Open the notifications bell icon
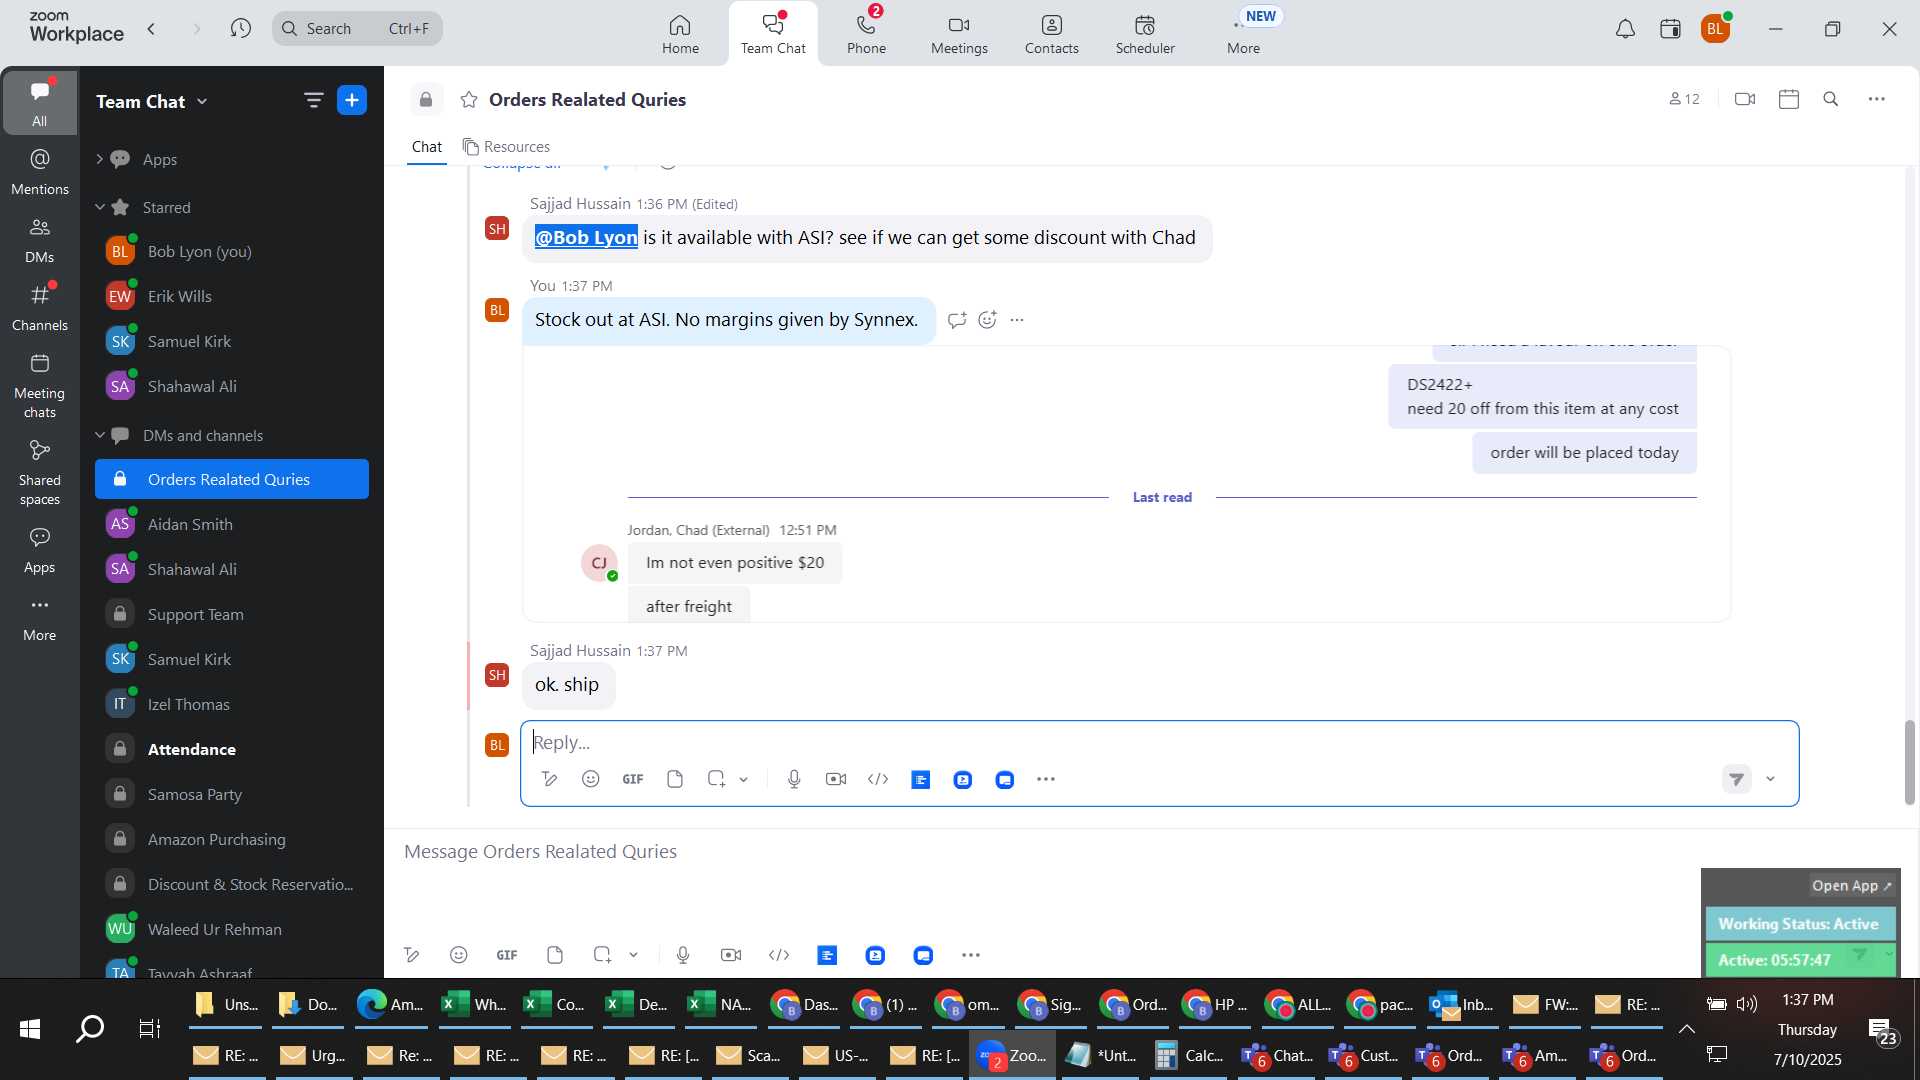Image resolution: width=1920 pixels, height=1080 pixels. point(1625,29)
